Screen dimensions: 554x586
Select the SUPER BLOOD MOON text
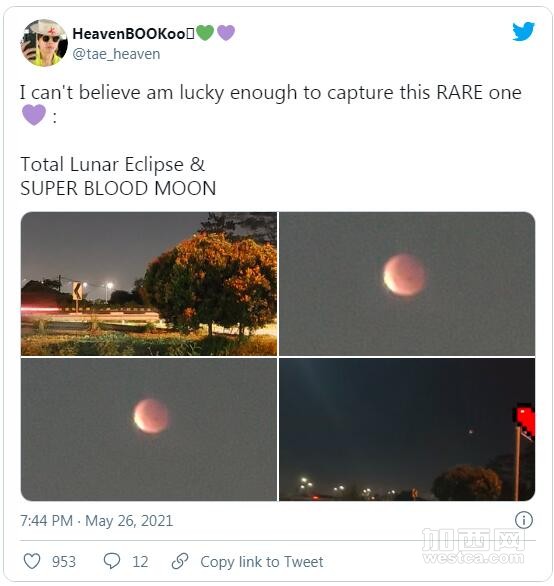(118, 188)
